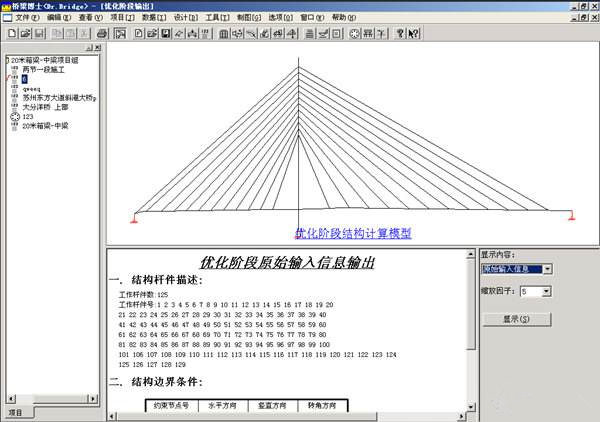600x422 pixels.
Task: Click the project panel scroll-right arrow
Action: point(93,399)
